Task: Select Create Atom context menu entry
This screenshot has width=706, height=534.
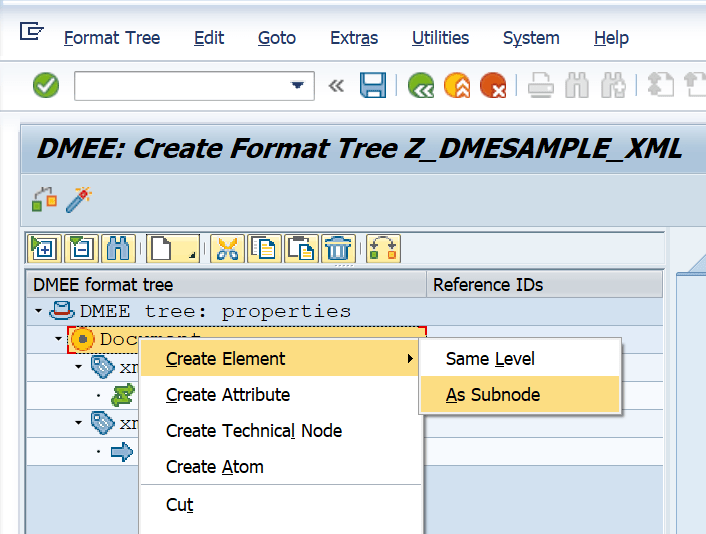Action: tap(281, 467)
